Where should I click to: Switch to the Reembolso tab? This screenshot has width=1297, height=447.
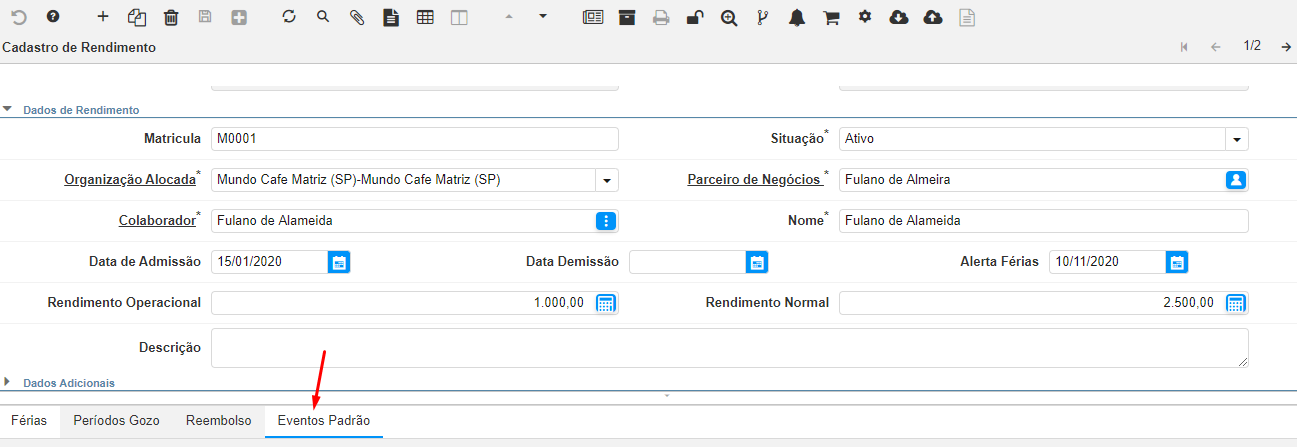pos(219,421)
